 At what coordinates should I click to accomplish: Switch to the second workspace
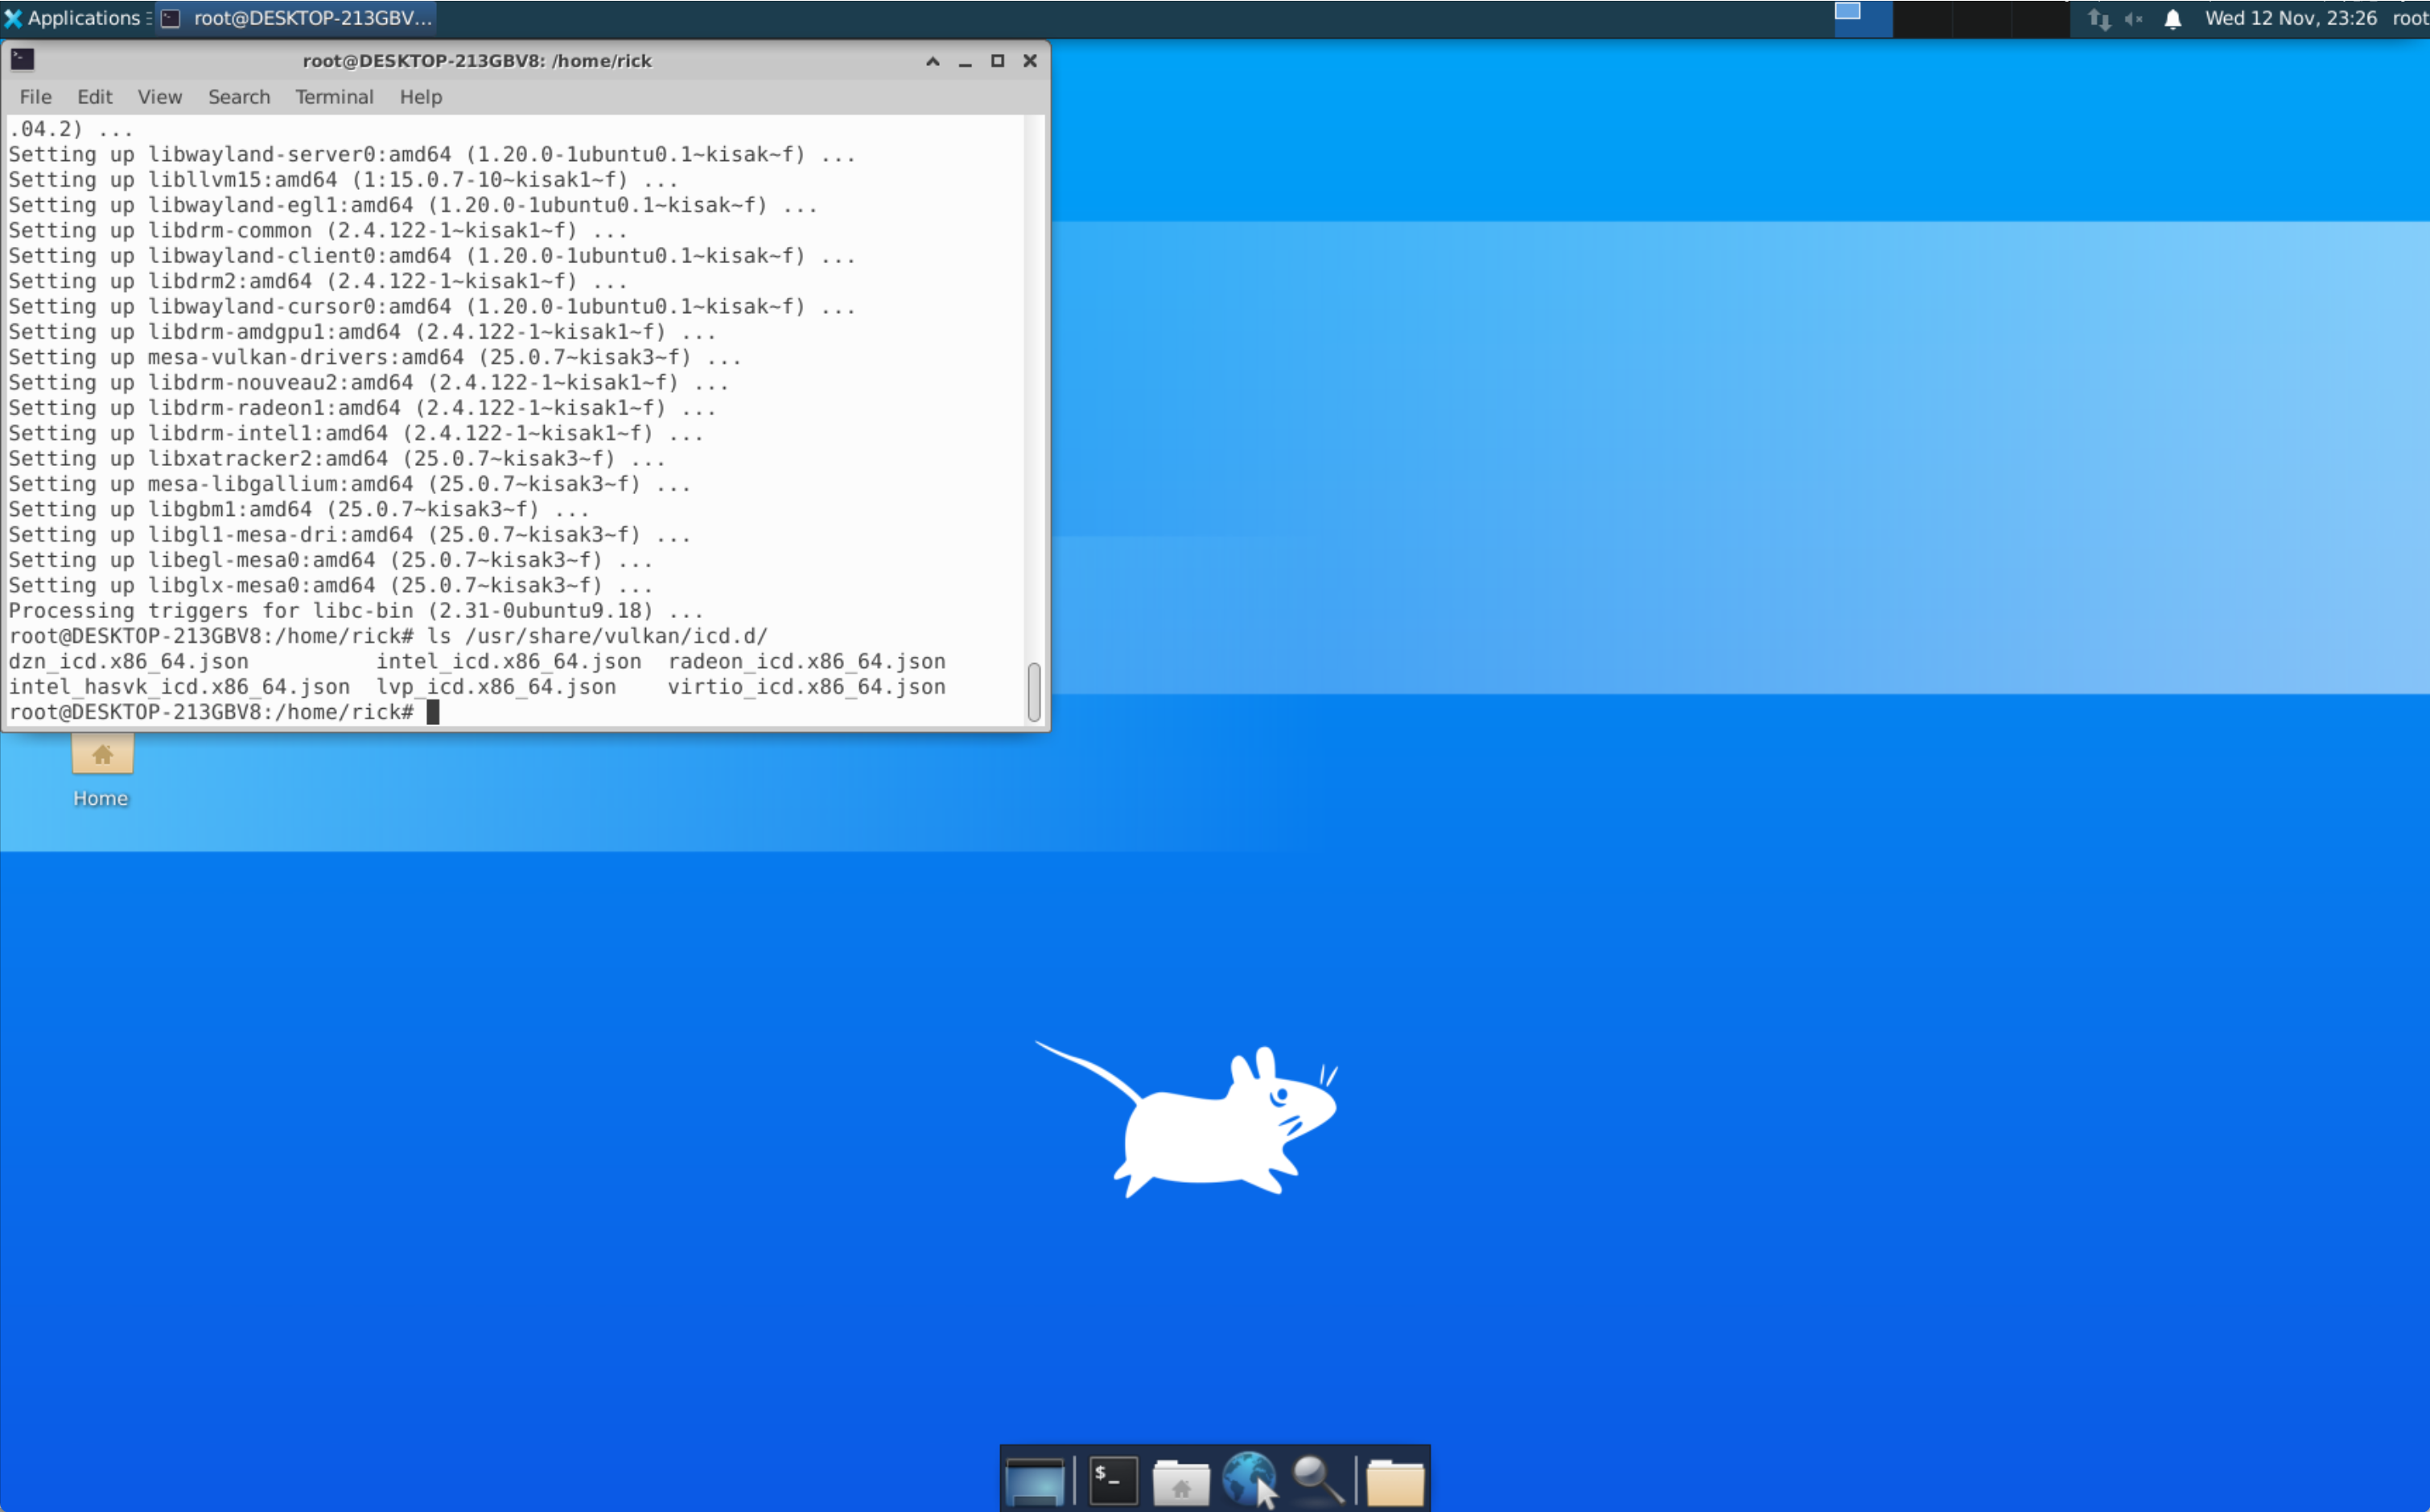click(1922, 18)
